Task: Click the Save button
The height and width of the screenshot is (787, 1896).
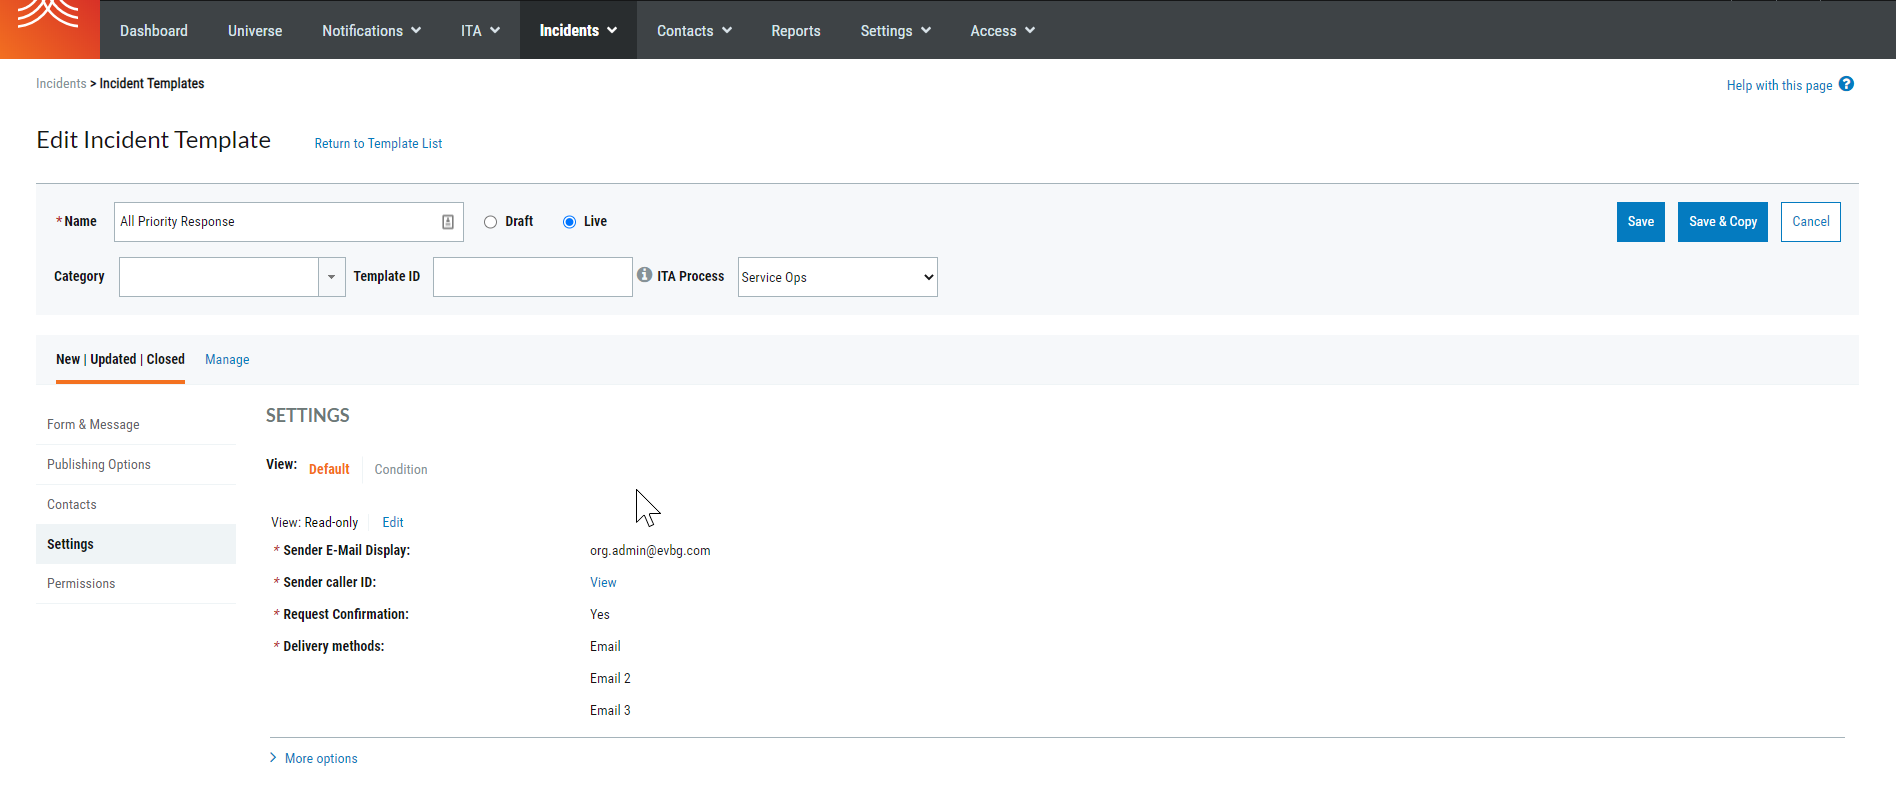Action: point(1640,222)
